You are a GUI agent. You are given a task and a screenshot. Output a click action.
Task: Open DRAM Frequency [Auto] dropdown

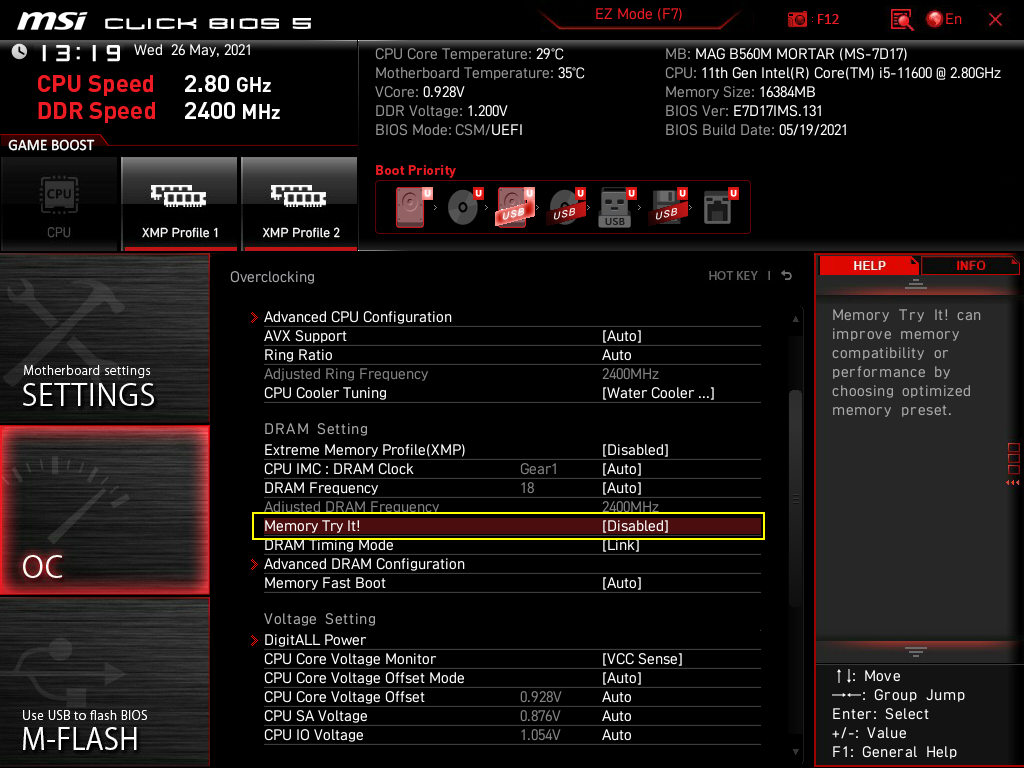(x=622, y=488)
